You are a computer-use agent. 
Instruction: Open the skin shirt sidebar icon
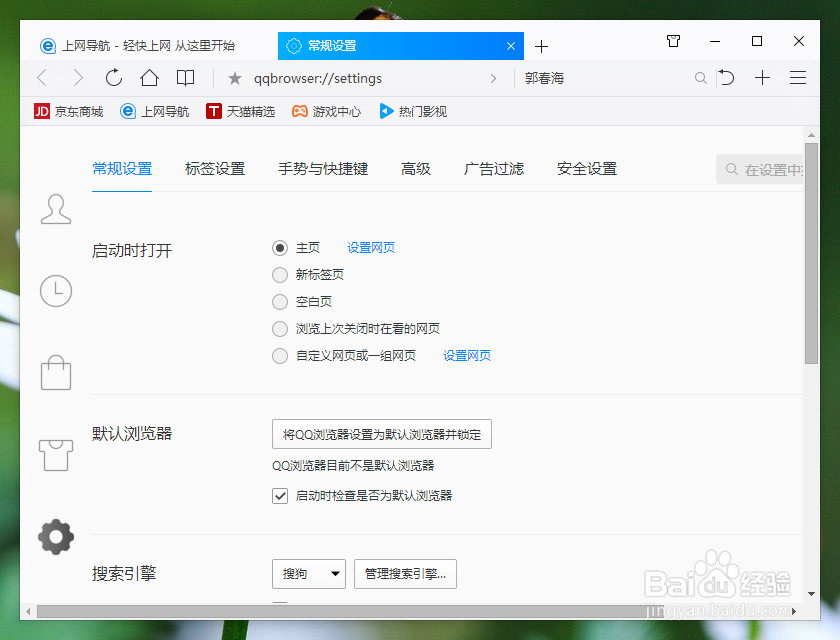click(x=56, y=455)
